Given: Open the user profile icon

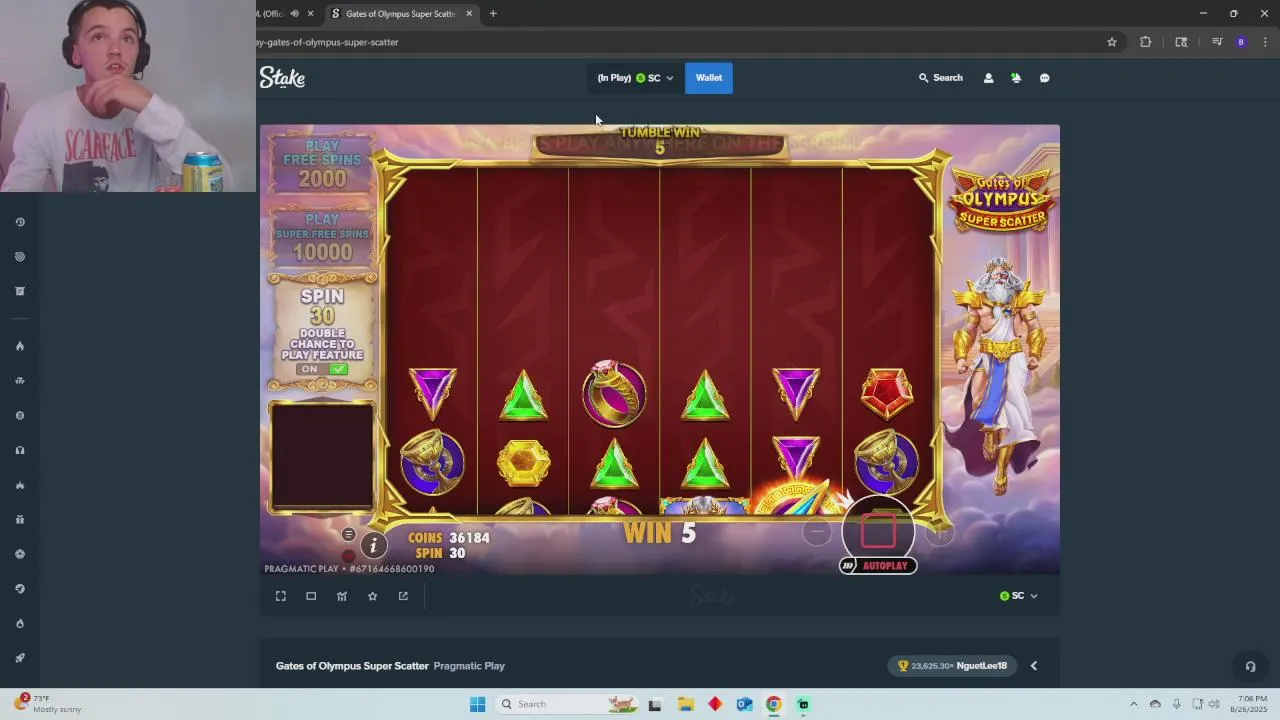Looking at the screenshot, I should point(988,78).
